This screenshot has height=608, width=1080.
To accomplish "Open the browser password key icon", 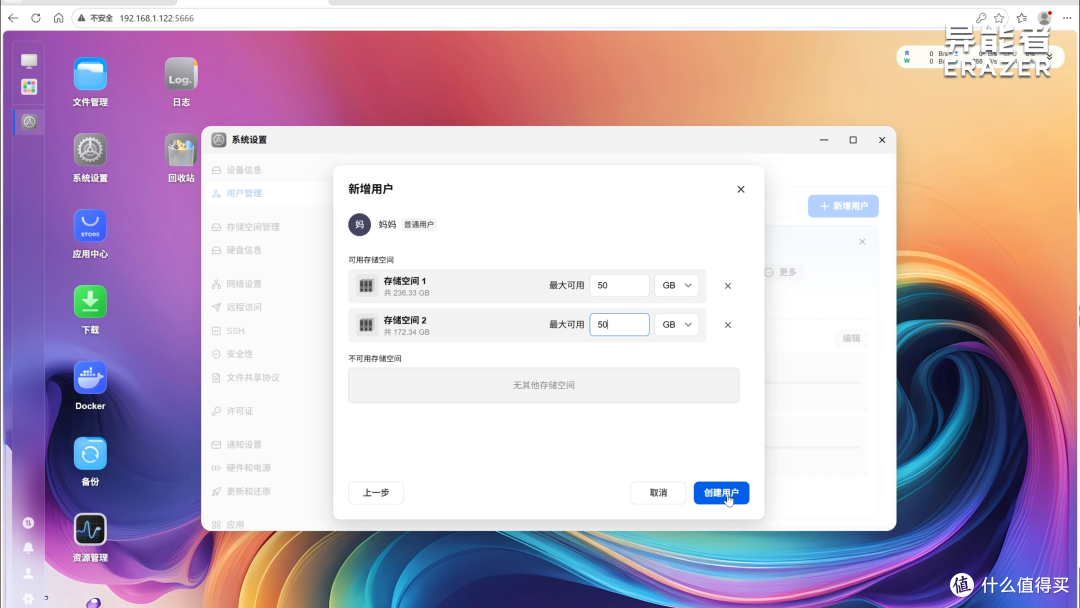I will [981, 18].
